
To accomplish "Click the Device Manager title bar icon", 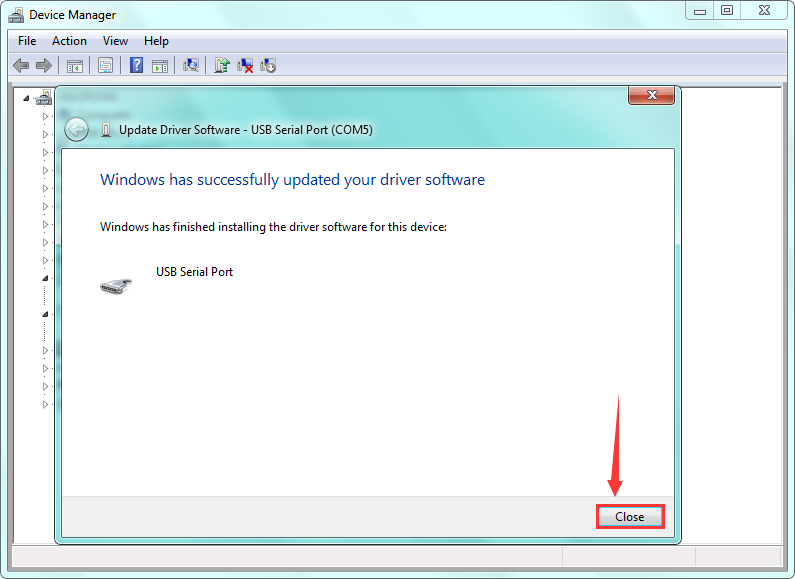I will point(16,15).
